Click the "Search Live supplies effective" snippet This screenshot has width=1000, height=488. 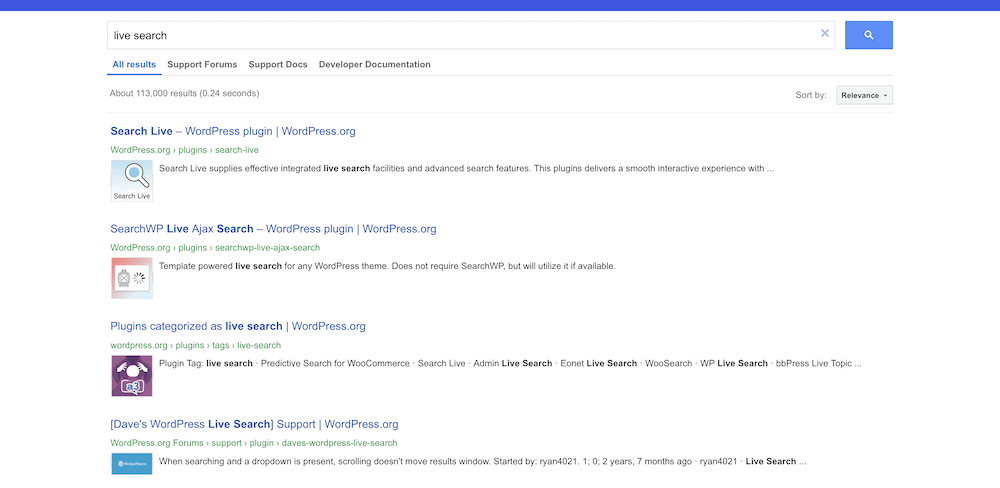466,168
